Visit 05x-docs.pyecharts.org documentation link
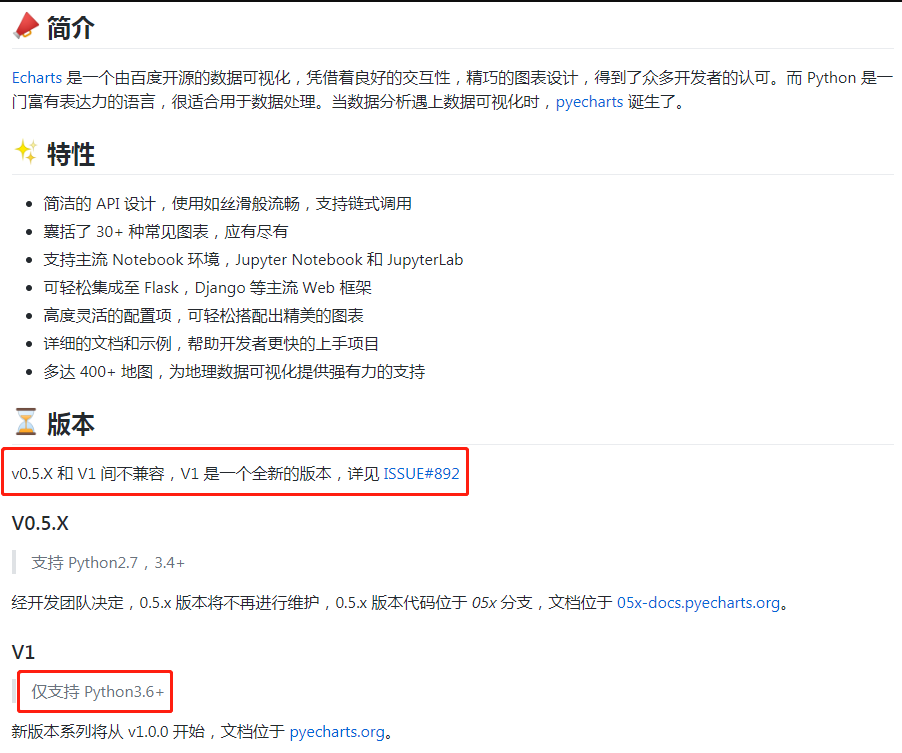902x753 pixels. (698, 602)
